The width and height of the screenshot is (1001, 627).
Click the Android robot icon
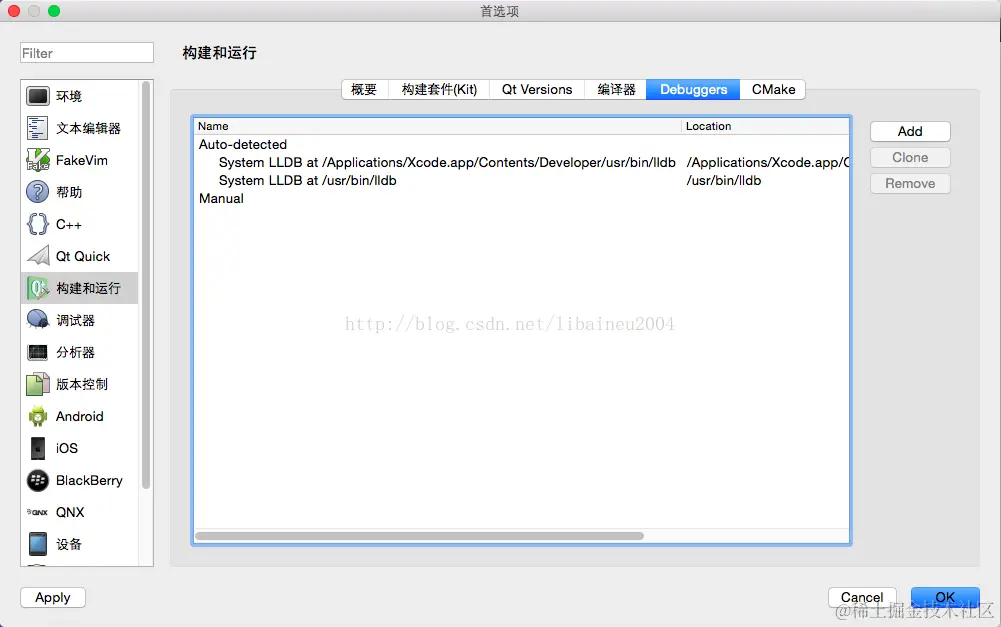[x=38, y=416]
